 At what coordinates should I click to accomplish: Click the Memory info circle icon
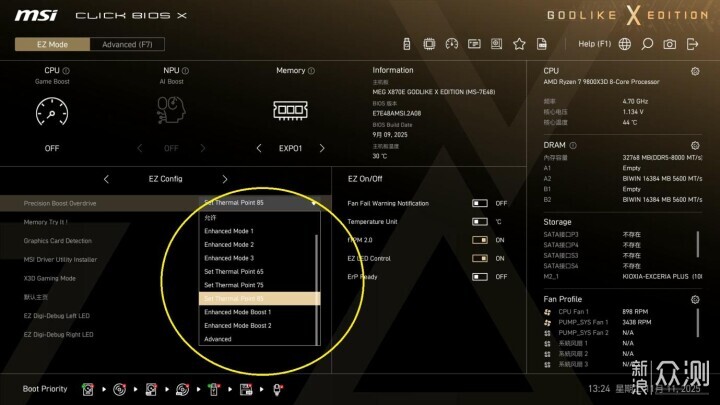(311, 71)
